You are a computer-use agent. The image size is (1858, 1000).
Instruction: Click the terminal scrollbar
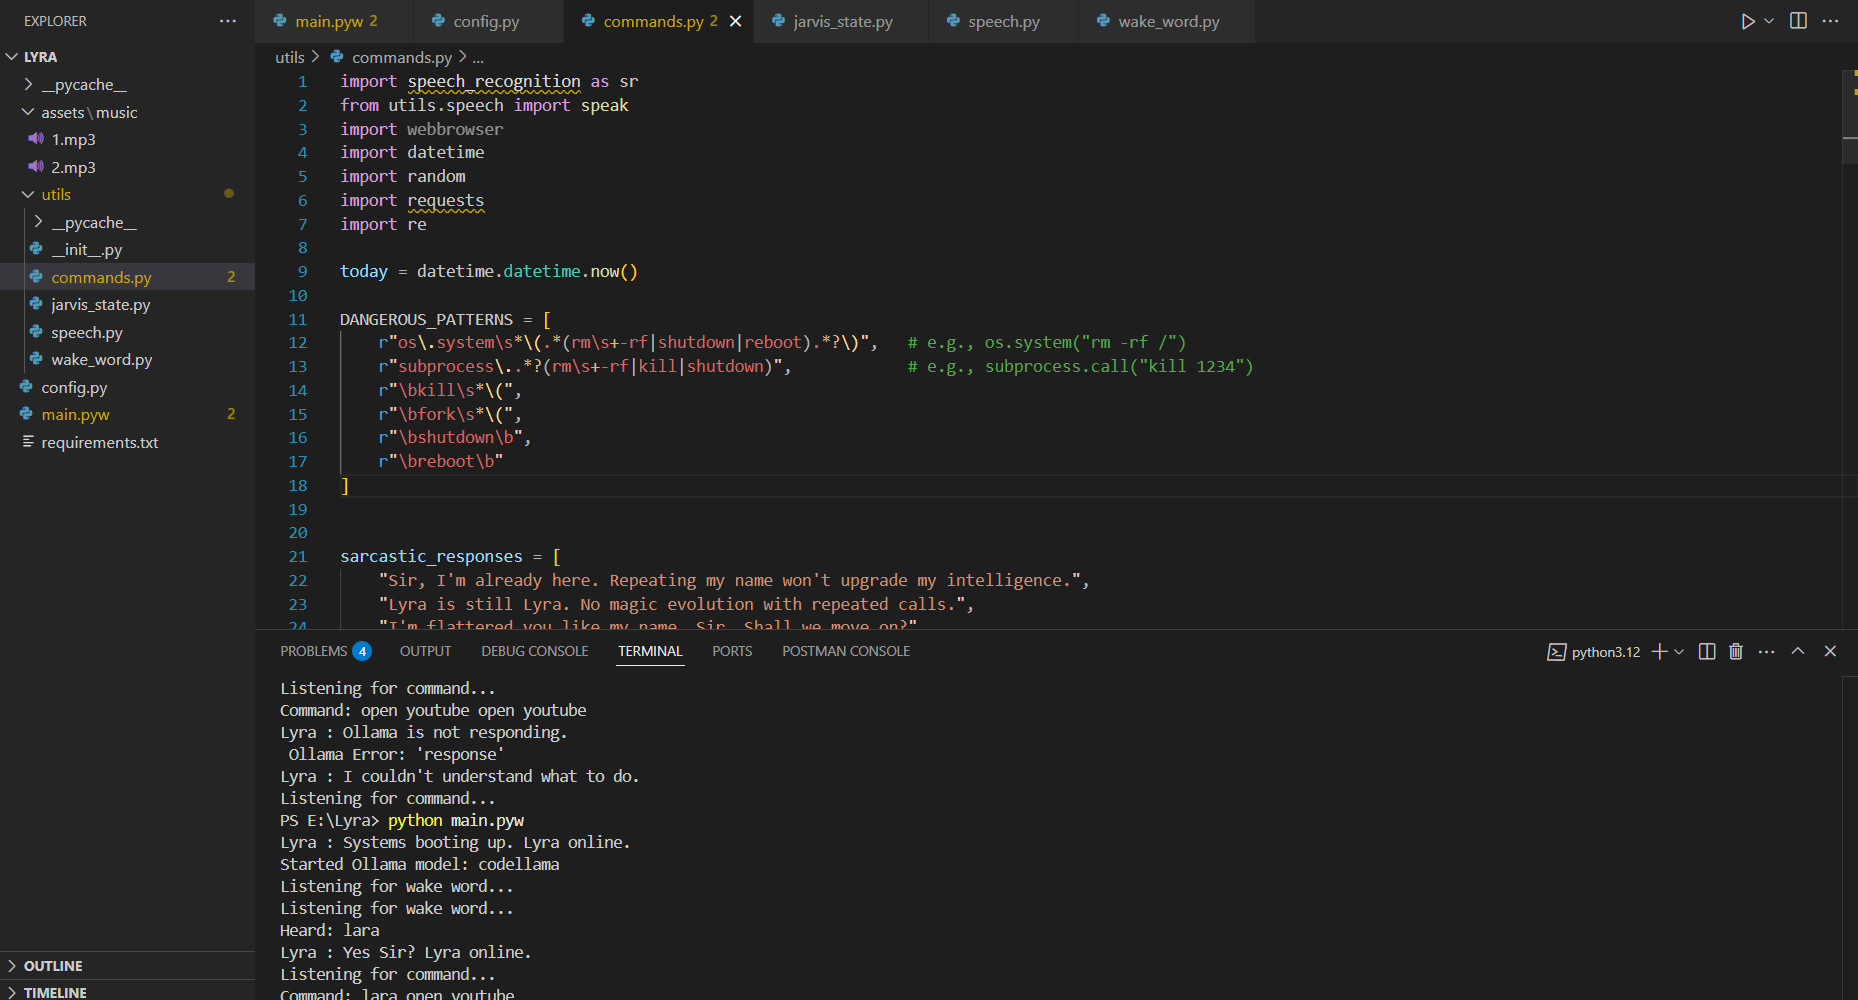pyautogui.click(x=1849, y=840)
